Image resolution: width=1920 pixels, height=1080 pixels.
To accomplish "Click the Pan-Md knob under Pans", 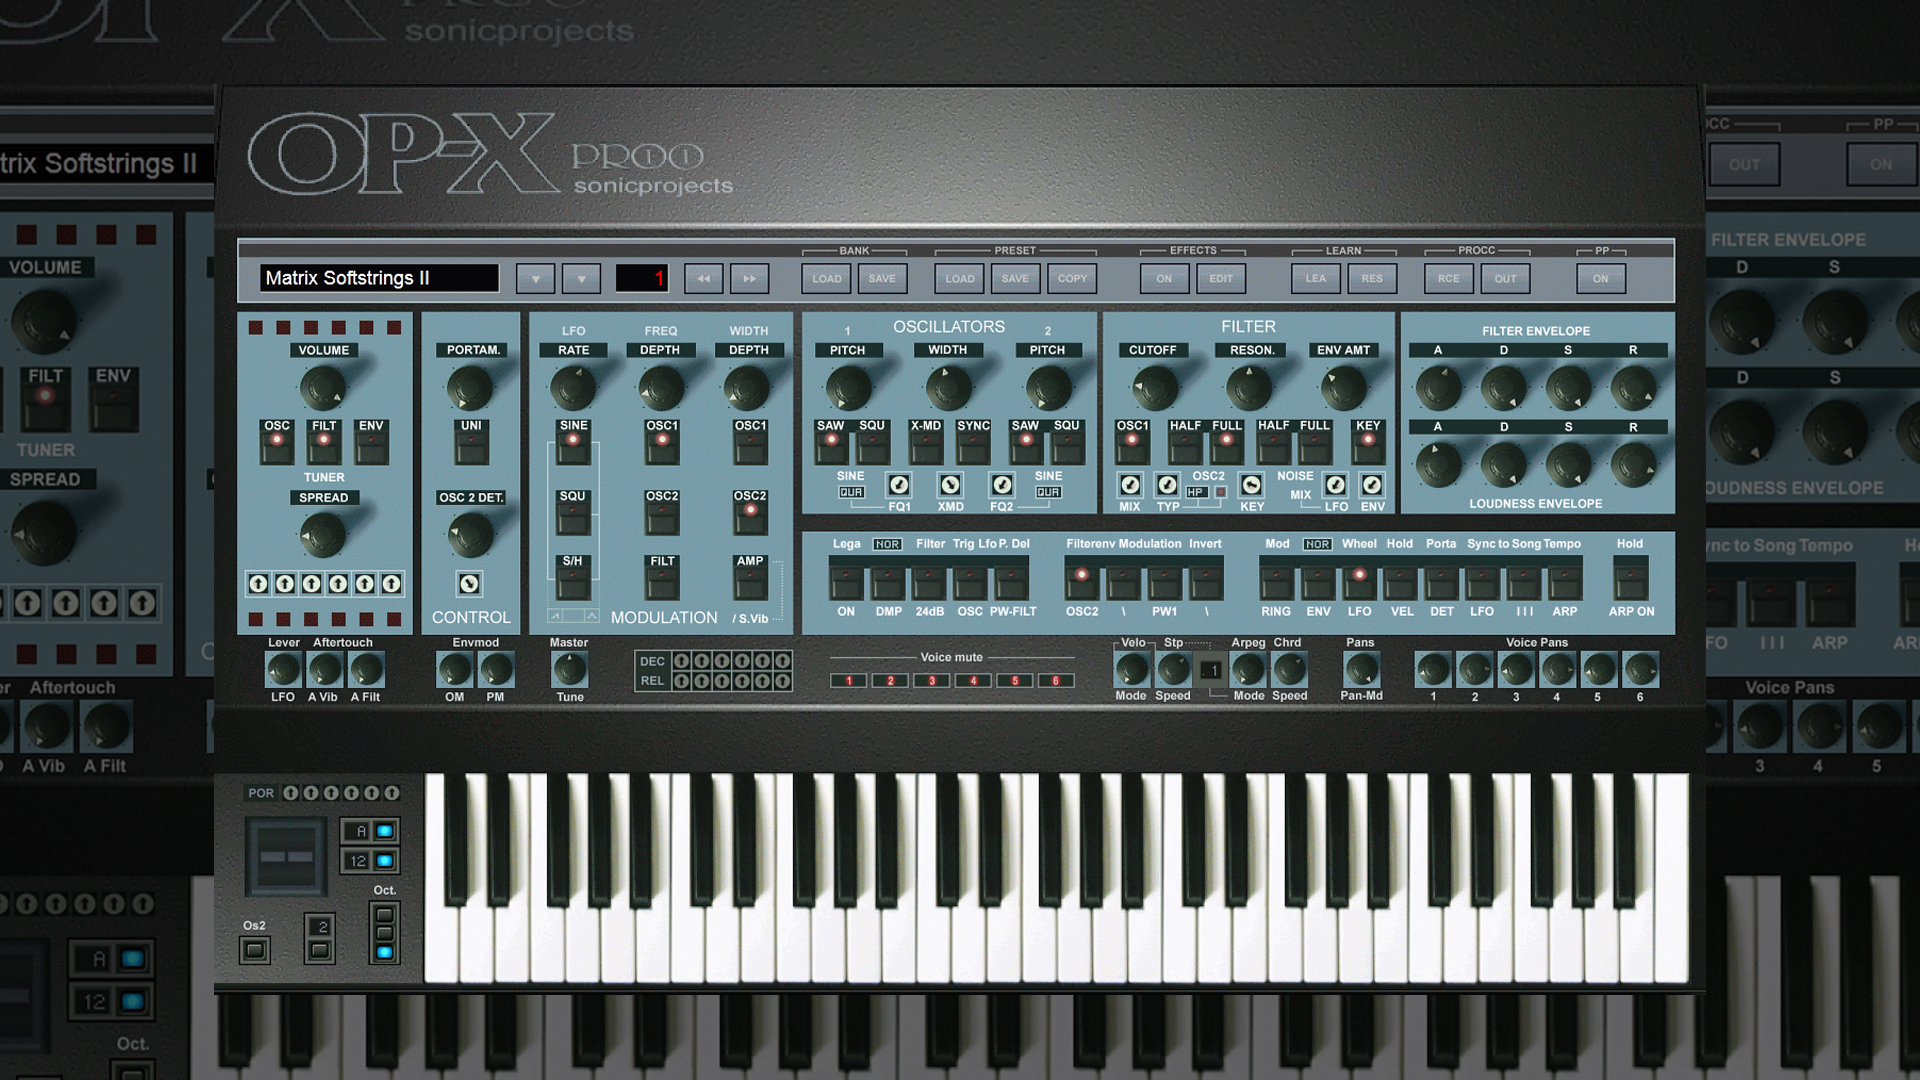I will point(1361,670).
